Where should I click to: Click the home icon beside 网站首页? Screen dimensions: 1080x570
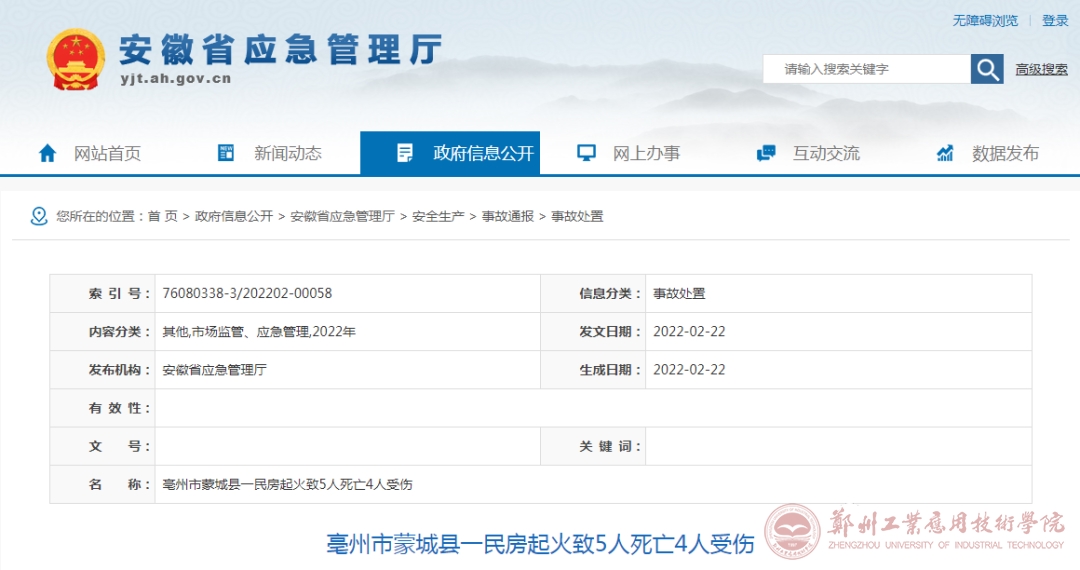point(47,153)
